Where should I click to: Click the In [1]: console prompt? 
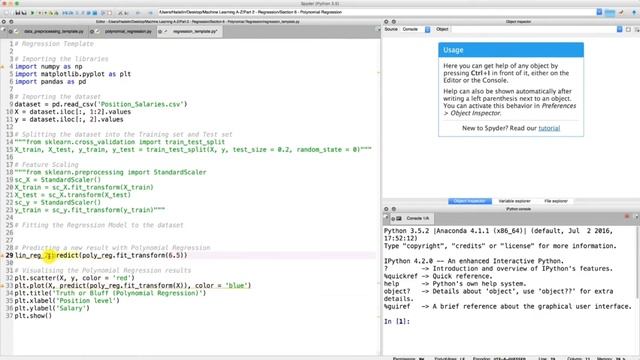[397, 322]
